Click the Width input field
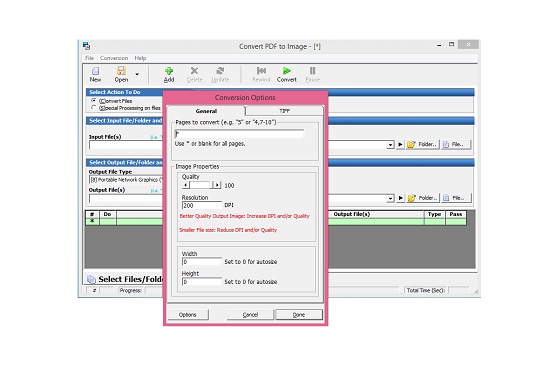This screenshot has width=550, height=377. coord(202,262)
